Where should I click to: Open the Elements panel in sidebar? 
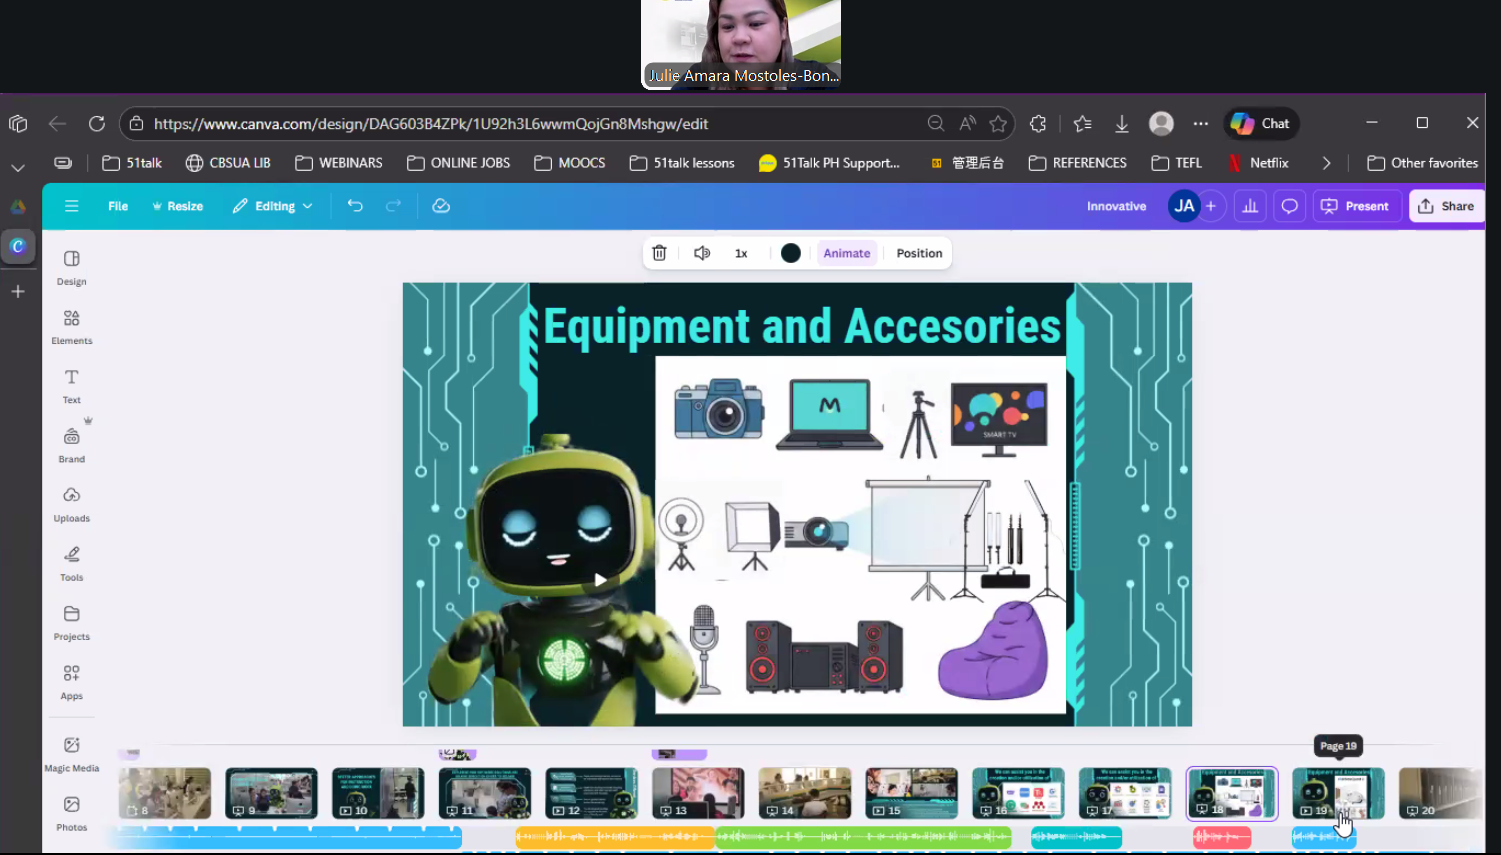coord(71,326)
